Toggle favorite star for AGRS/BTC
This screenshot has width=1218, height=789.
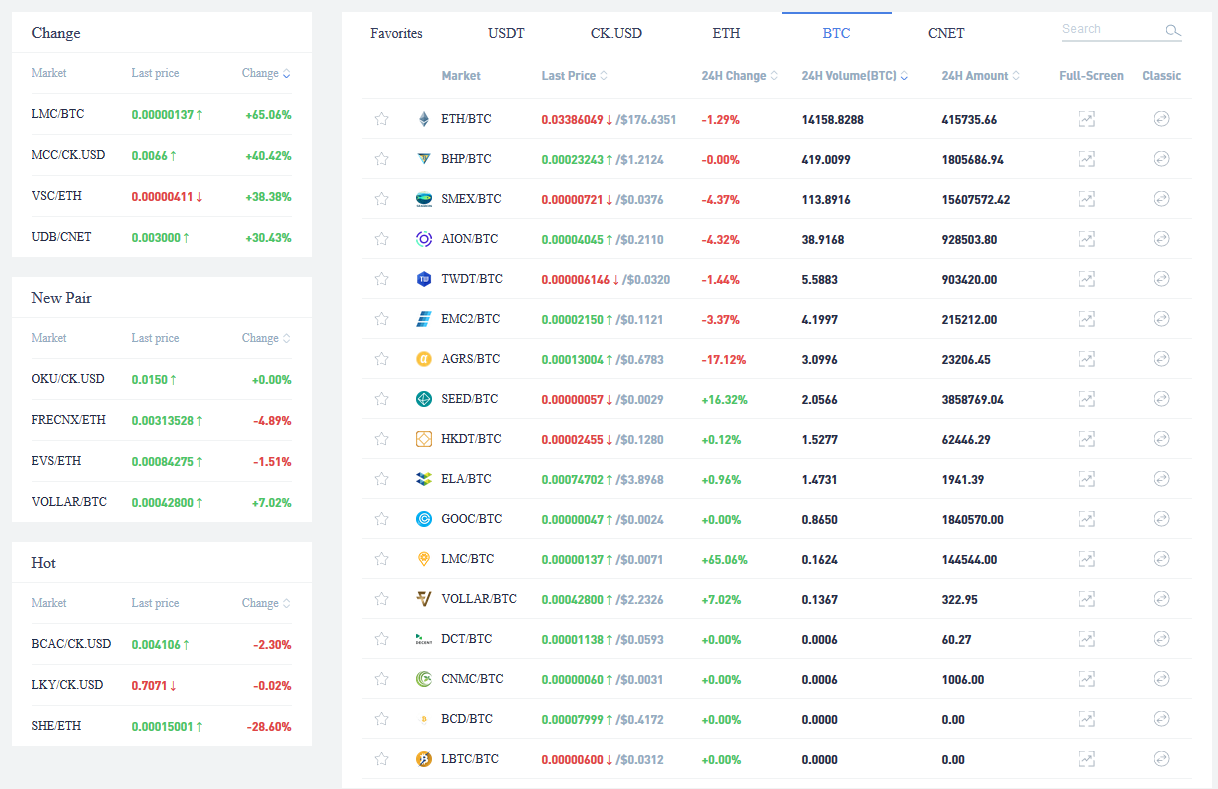tap(381, 359)
